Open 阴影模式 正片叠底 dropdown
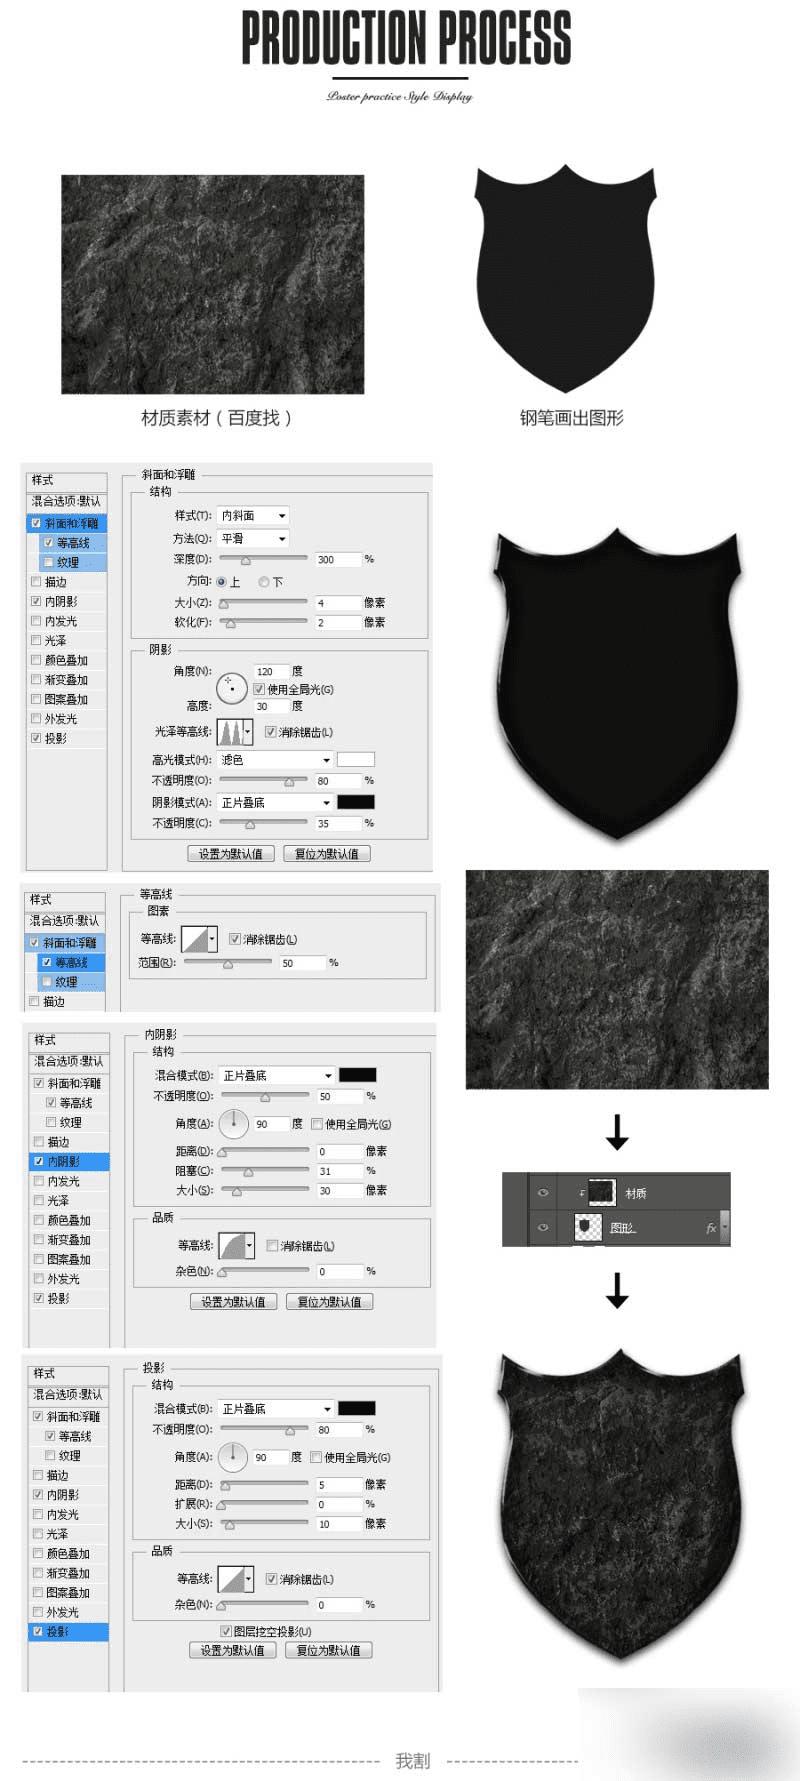The width and height of the screenshot is (800, 1781). [275, 802]
